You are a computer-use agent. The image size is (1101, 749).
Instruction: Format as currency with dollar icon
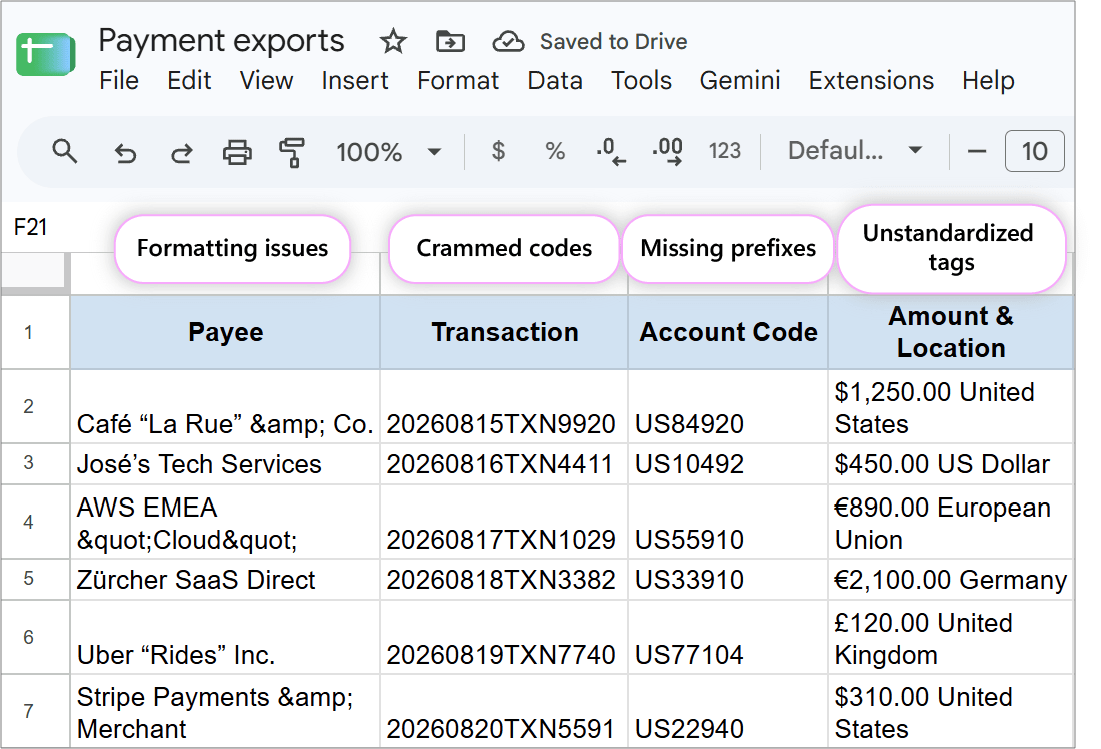[x=498, y=151]
